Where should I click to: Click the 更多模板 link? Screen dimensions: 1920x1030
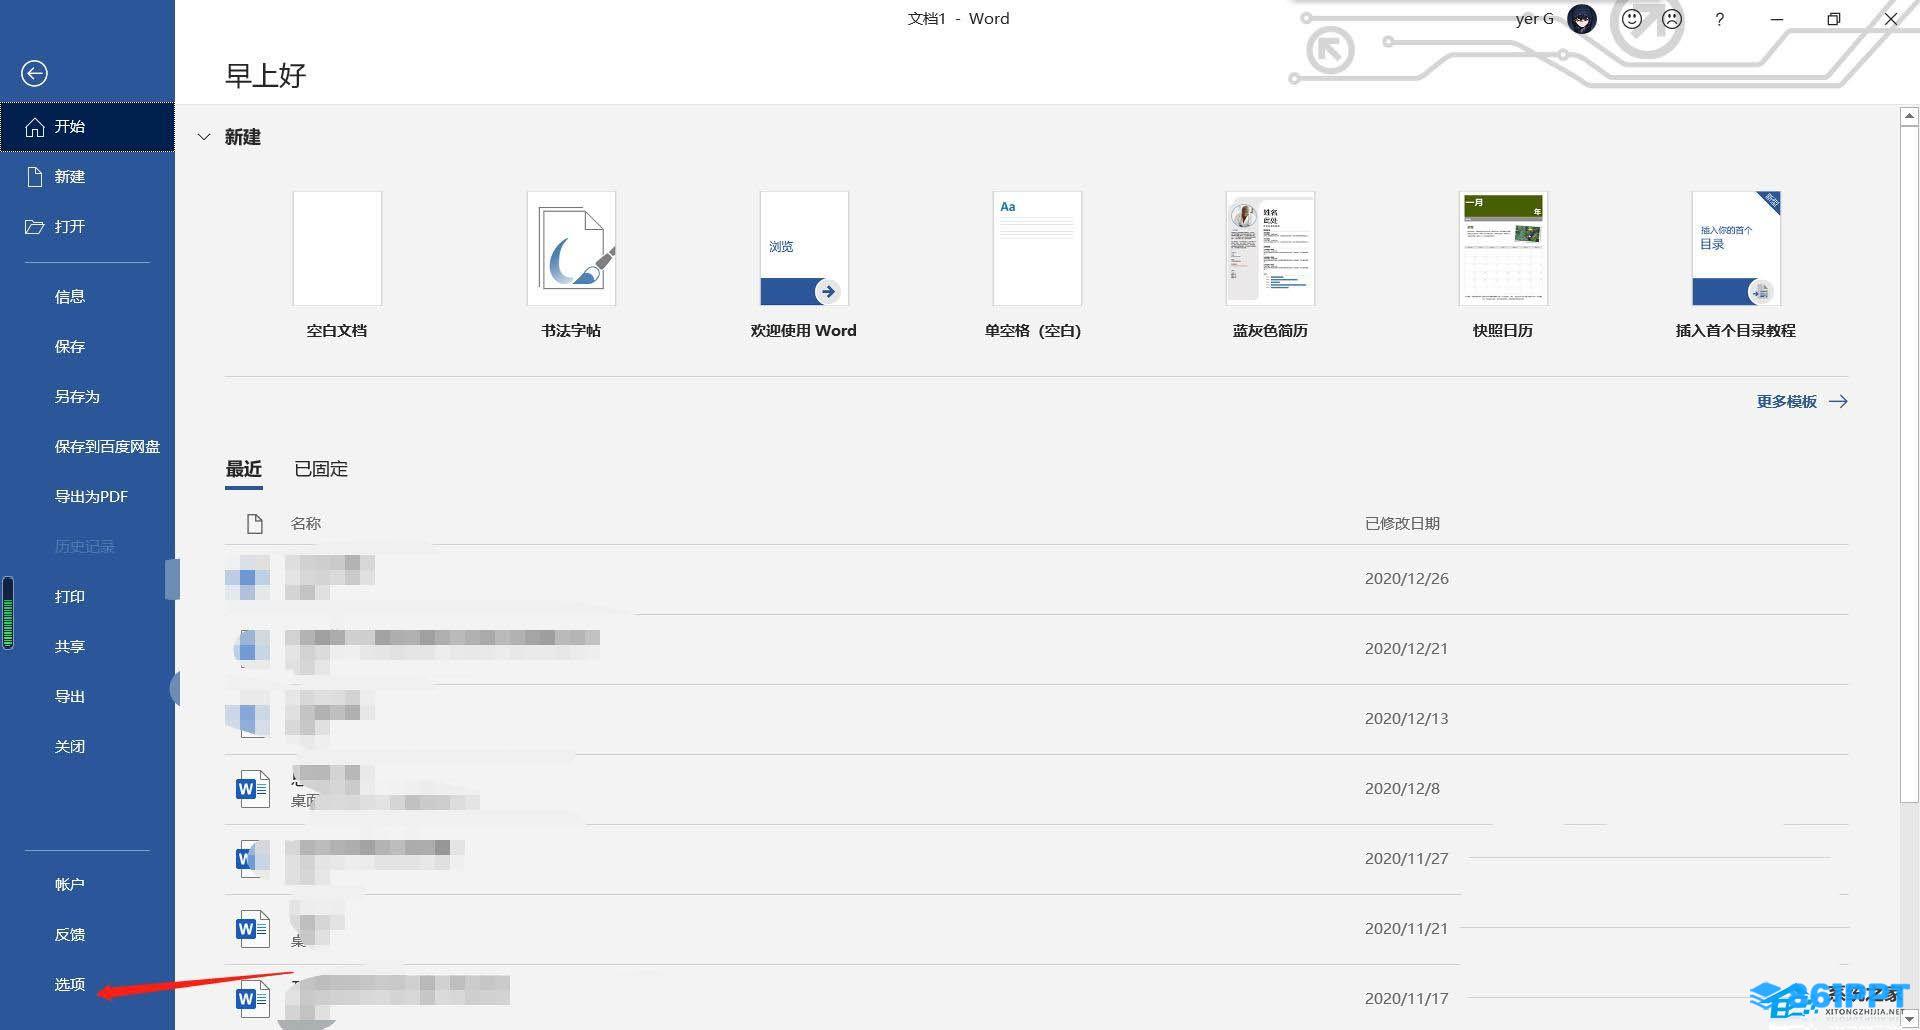[1802, 402]
